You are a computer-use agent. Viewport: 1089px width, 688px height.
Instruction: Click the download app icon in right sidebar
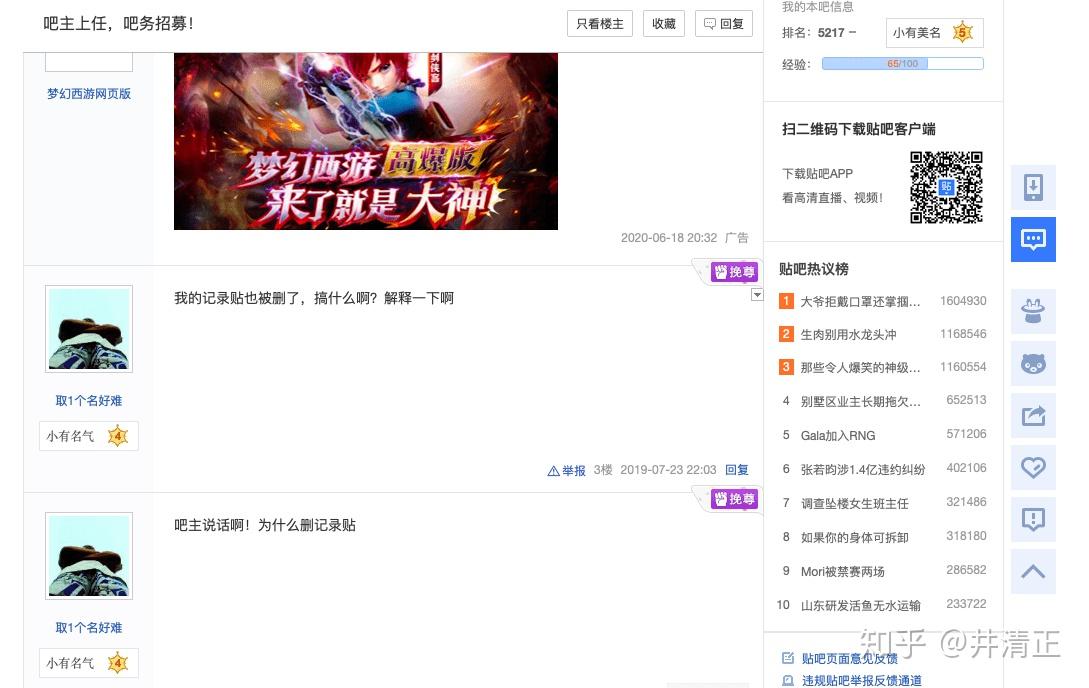(1033, 187)
